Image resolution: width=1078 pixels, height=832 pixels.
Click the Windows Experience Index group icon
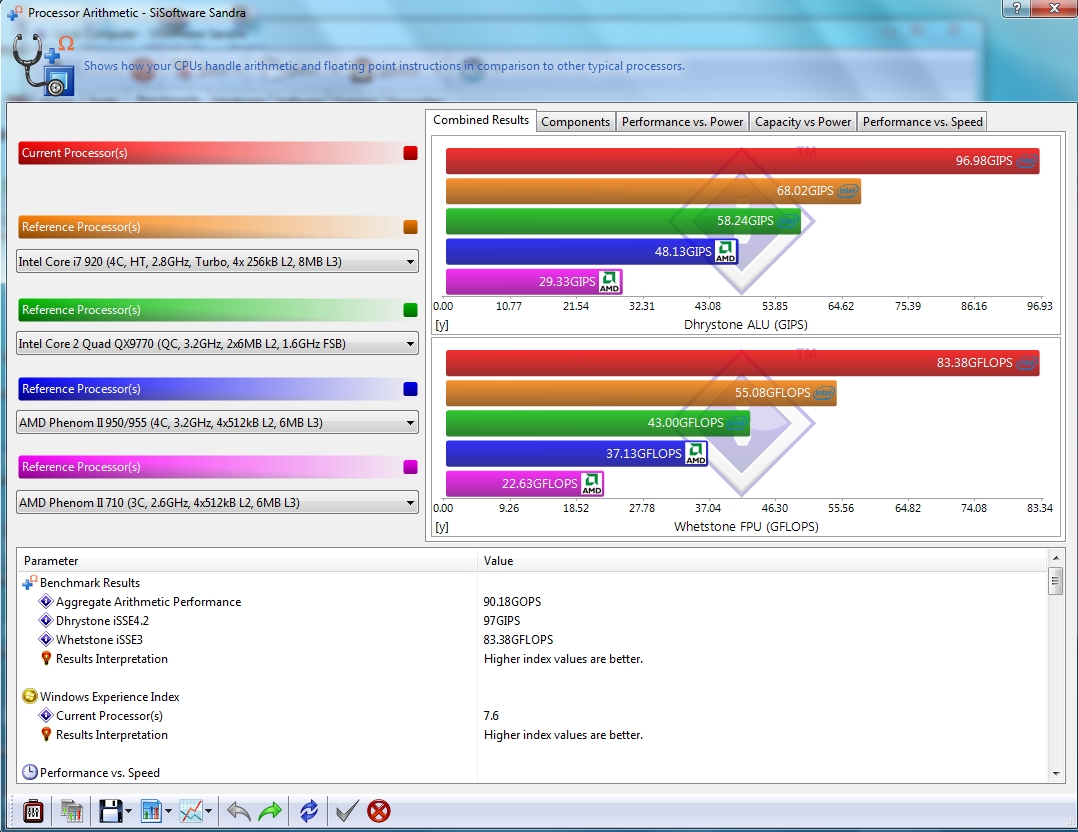[30, 697]
